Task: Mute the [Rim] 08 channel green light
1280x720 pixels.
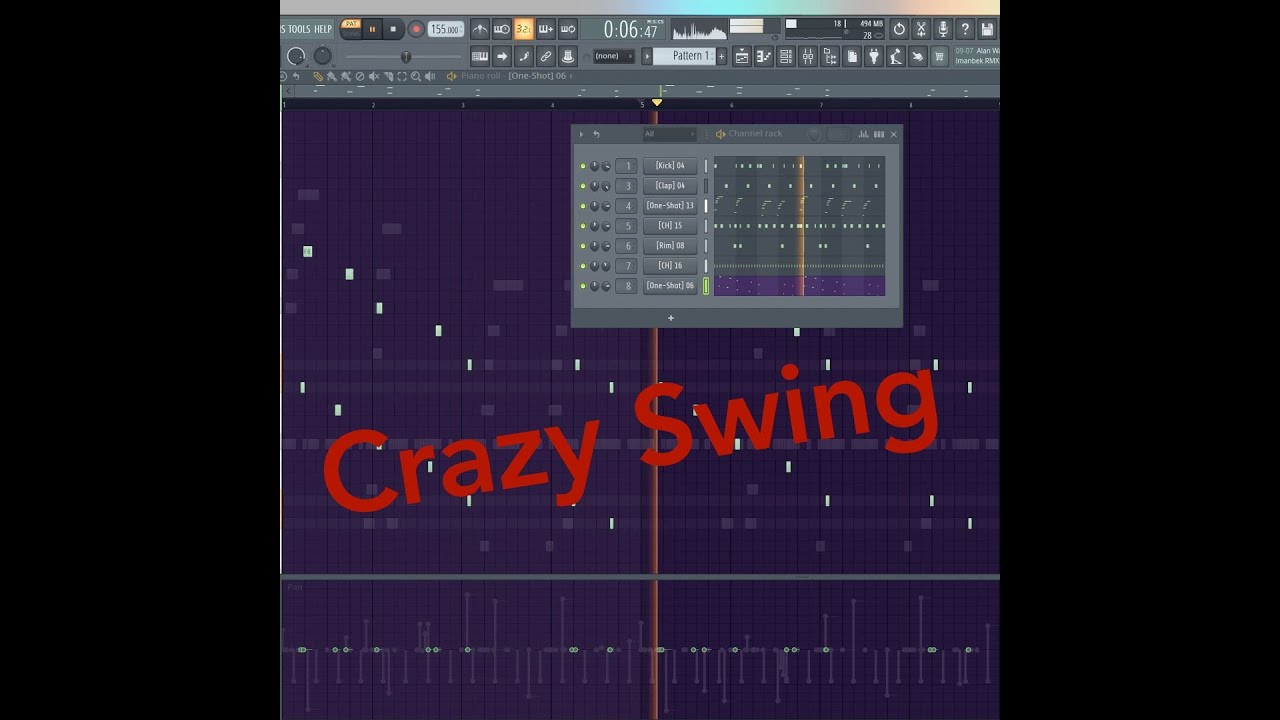Action: point(583,246)
